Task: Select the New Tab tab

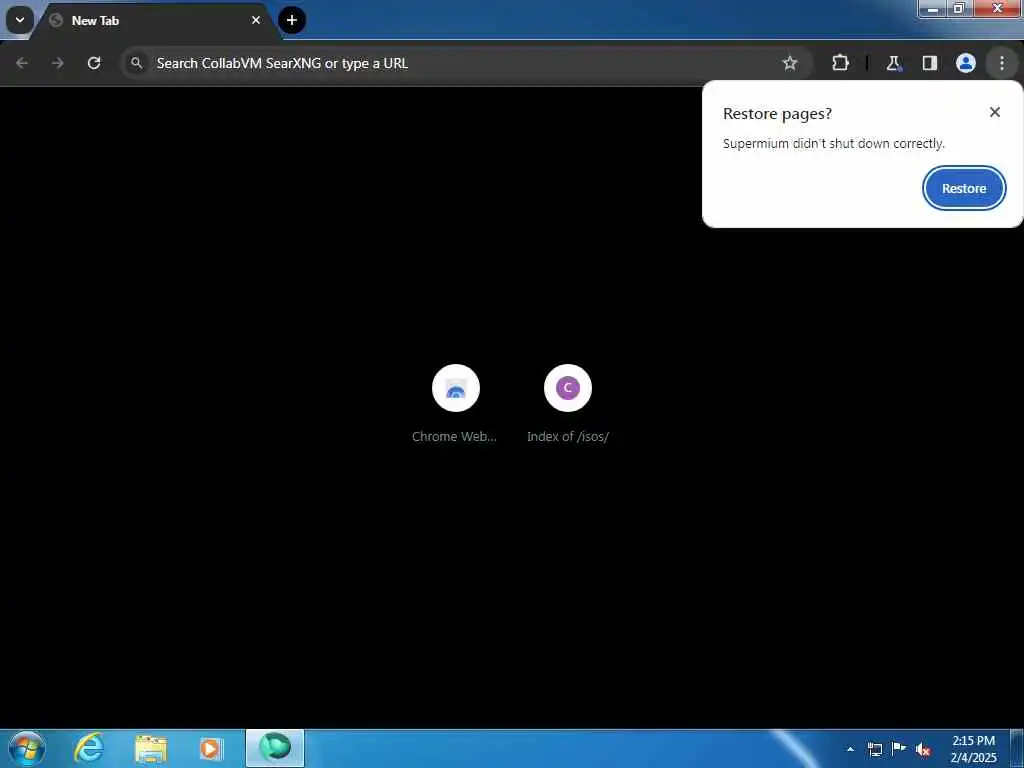Action: coord(157,21)
